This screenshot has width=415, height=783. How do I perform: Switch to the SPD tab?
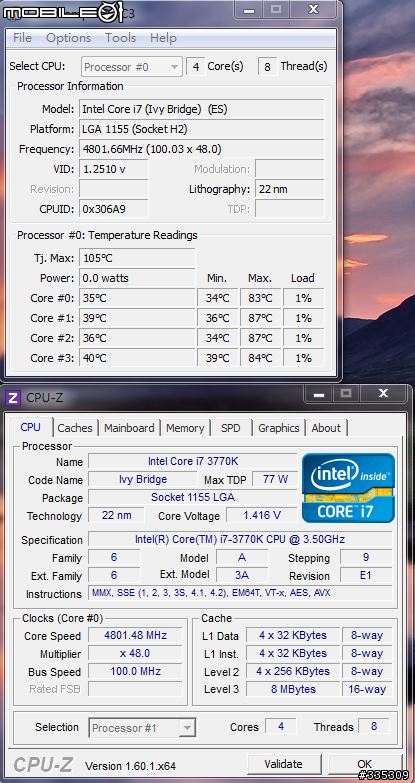[230, 428]
